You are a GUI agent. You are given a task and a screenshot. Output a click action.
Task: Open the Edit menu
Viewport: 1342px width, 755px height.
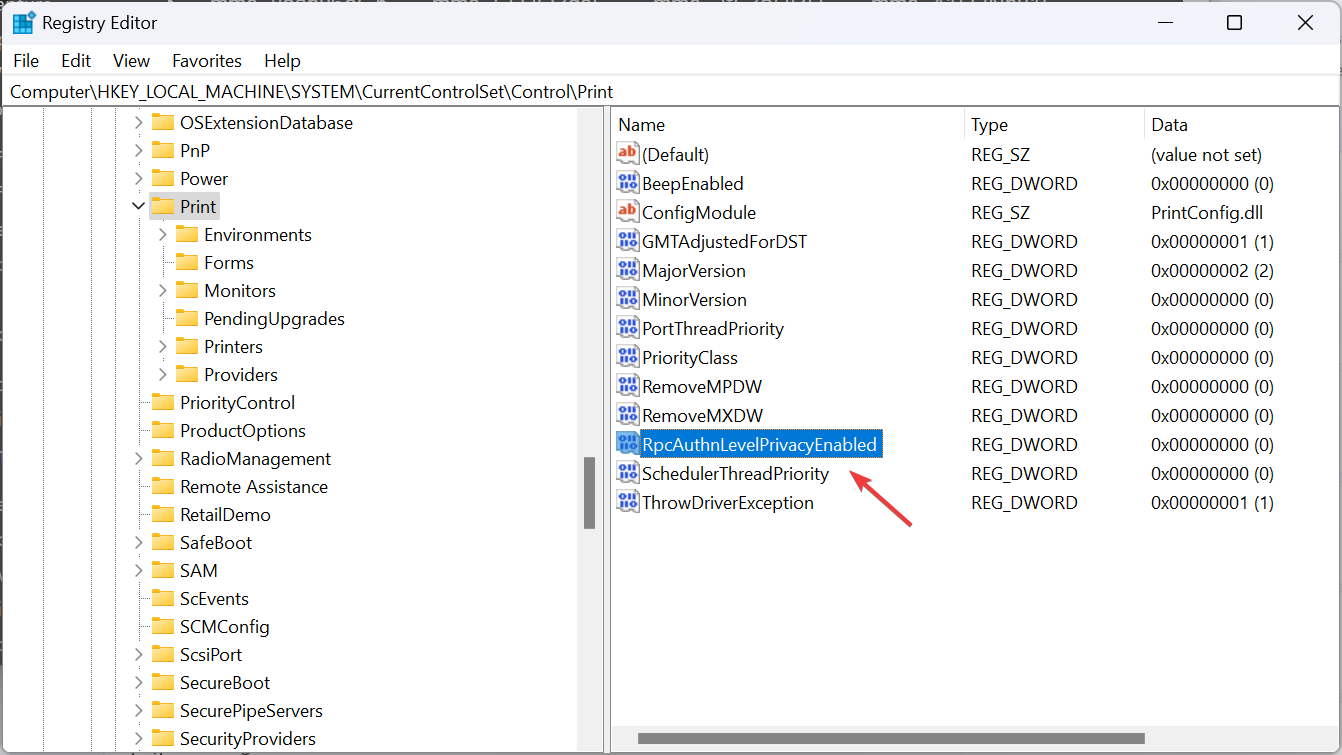(x=76, y=61)
